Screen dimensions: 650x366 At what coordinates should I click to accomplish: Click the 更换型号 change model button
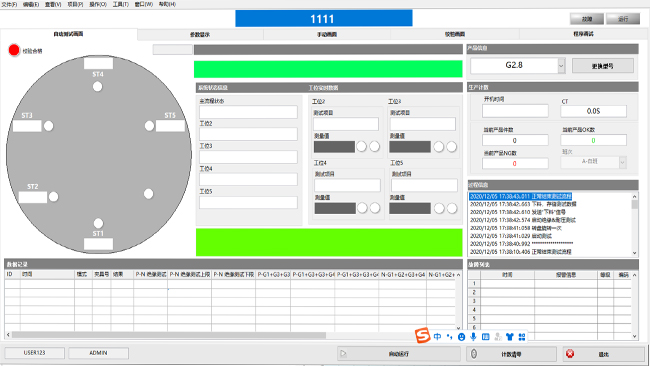603,66
